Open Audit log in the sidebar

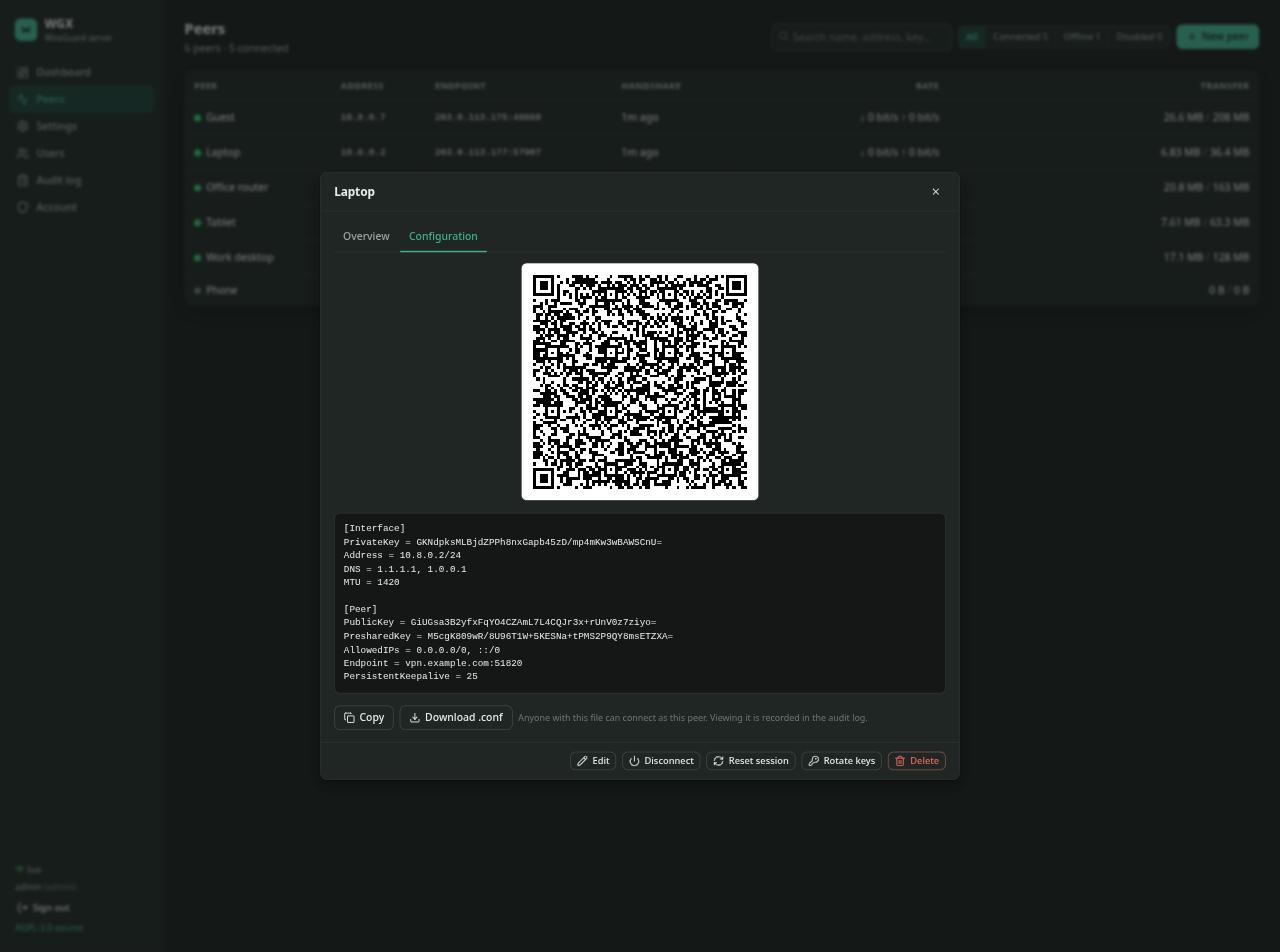(x=81, y=180)
